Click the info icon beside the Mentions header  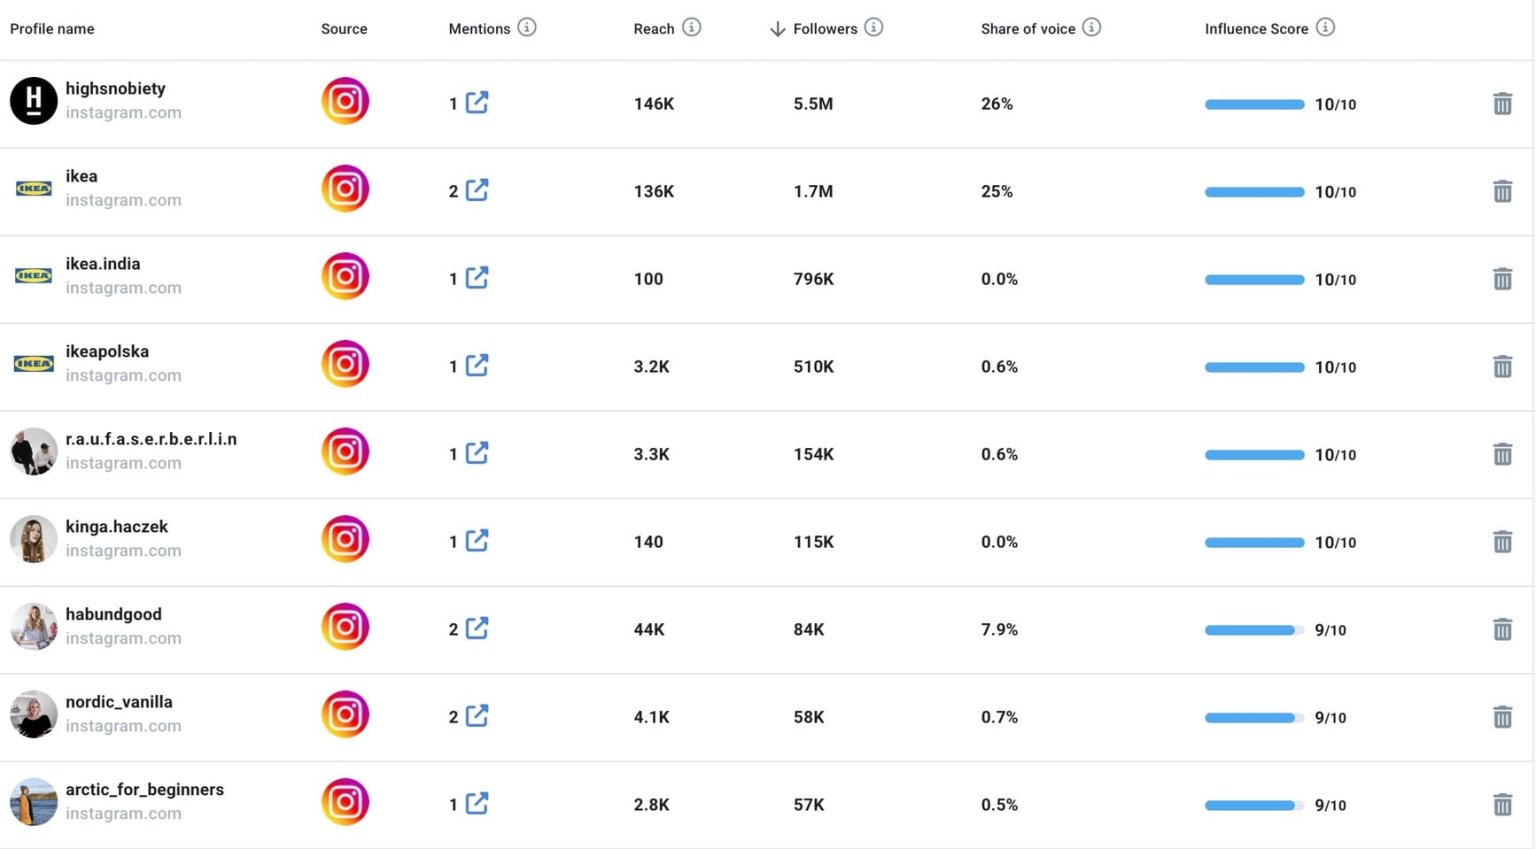pyautogui.click(x=527, y=28)
